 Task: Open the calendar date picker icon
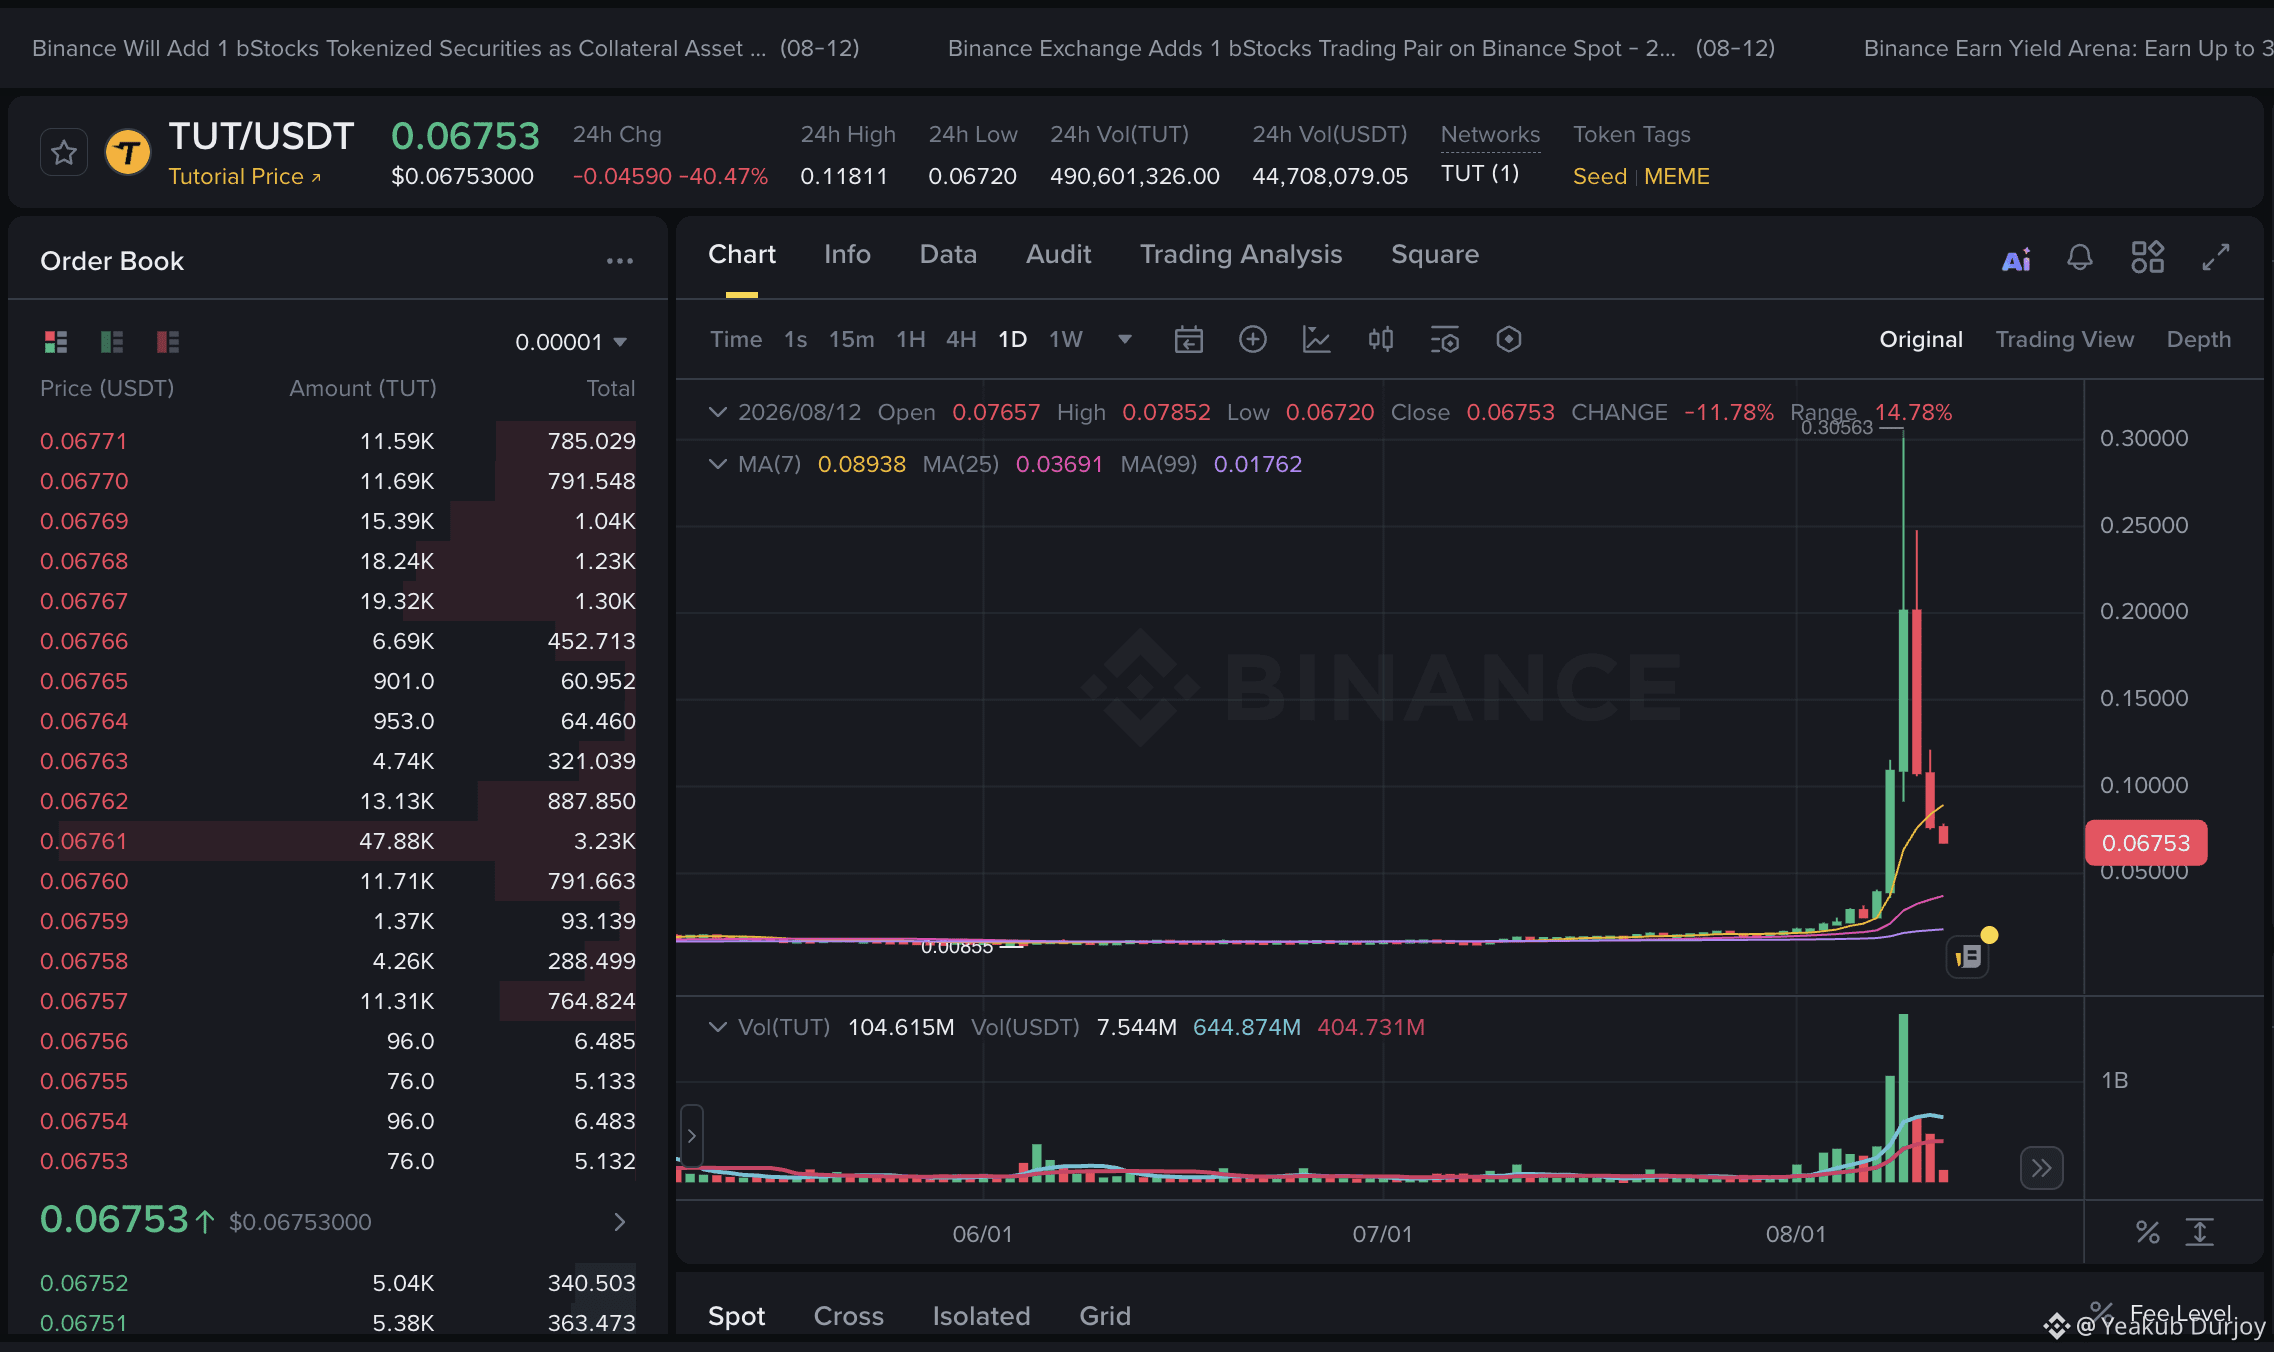coord(1188,340)
